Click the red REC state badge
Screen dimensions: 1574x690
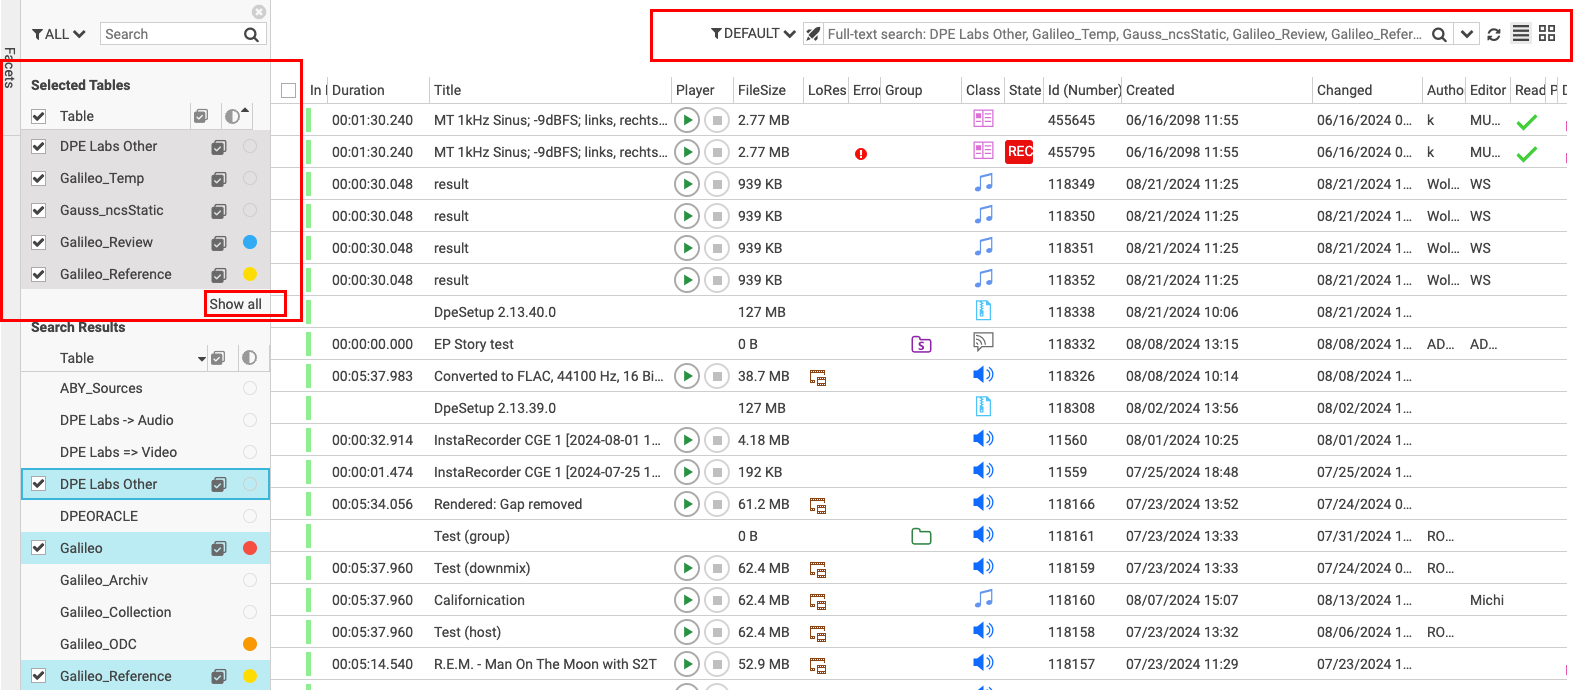click(x=1019, y=152)
